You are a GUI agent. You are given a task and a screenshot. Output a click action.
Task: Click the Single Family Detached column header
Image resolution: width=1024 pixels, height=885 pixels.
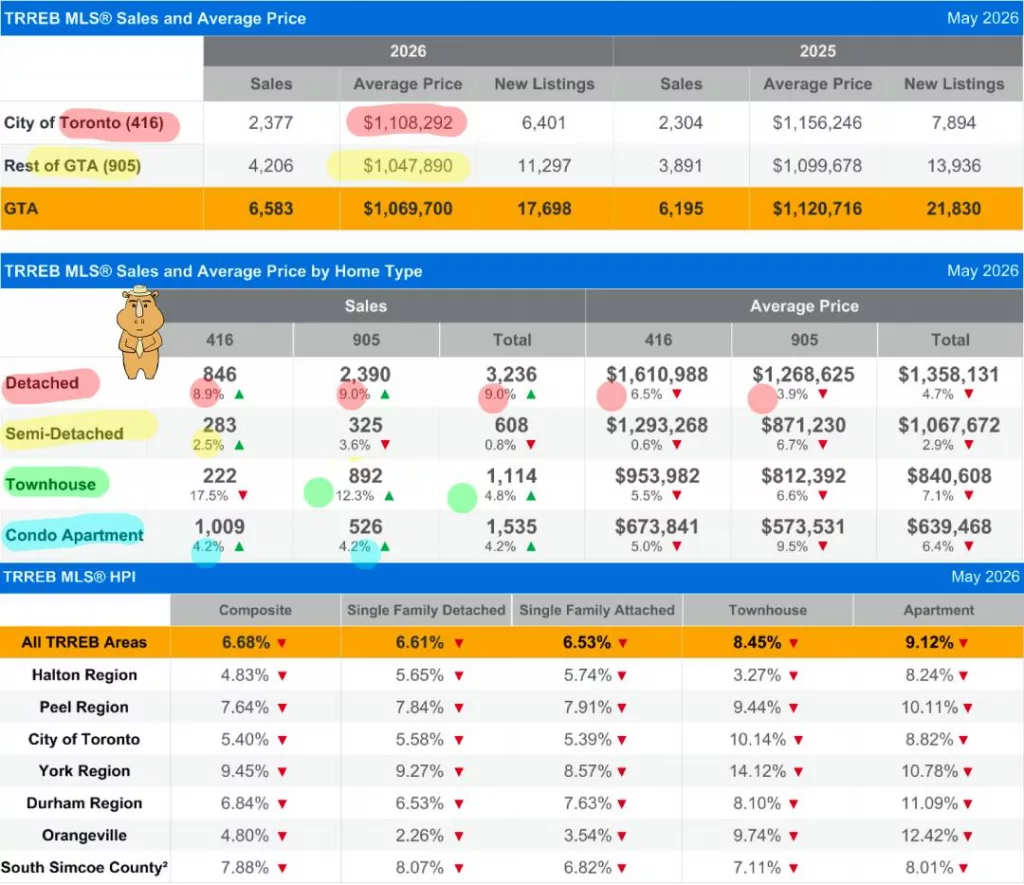[426, 611]
